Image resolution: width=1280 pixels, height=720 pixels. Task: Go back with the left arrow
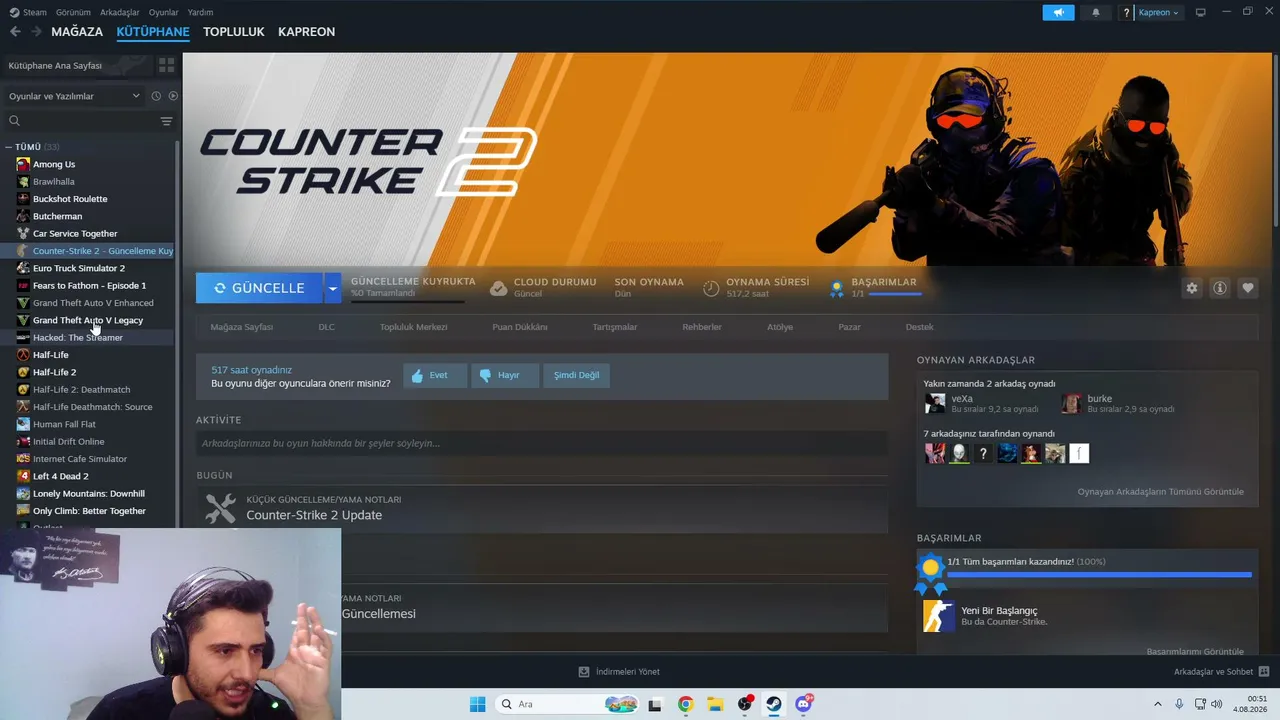point(15,32)
